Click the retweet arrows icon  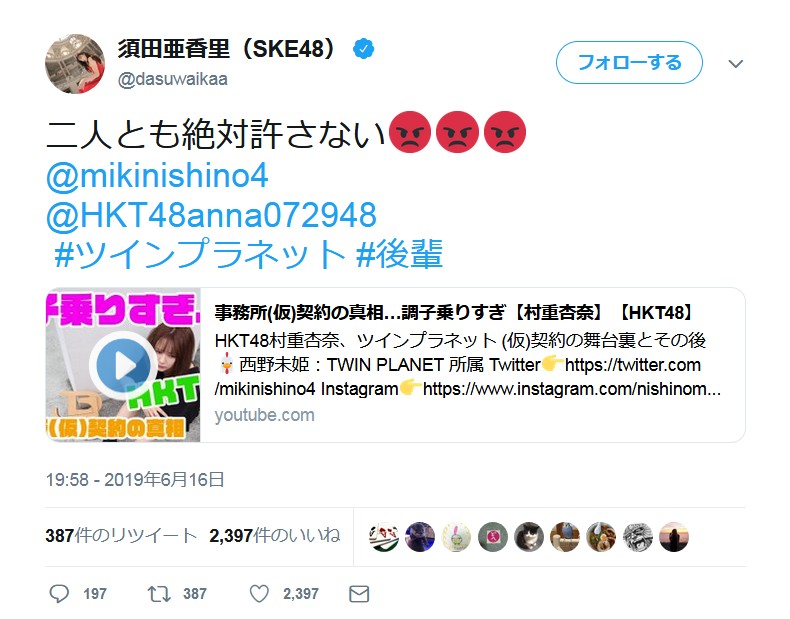[x=159, y=594]
